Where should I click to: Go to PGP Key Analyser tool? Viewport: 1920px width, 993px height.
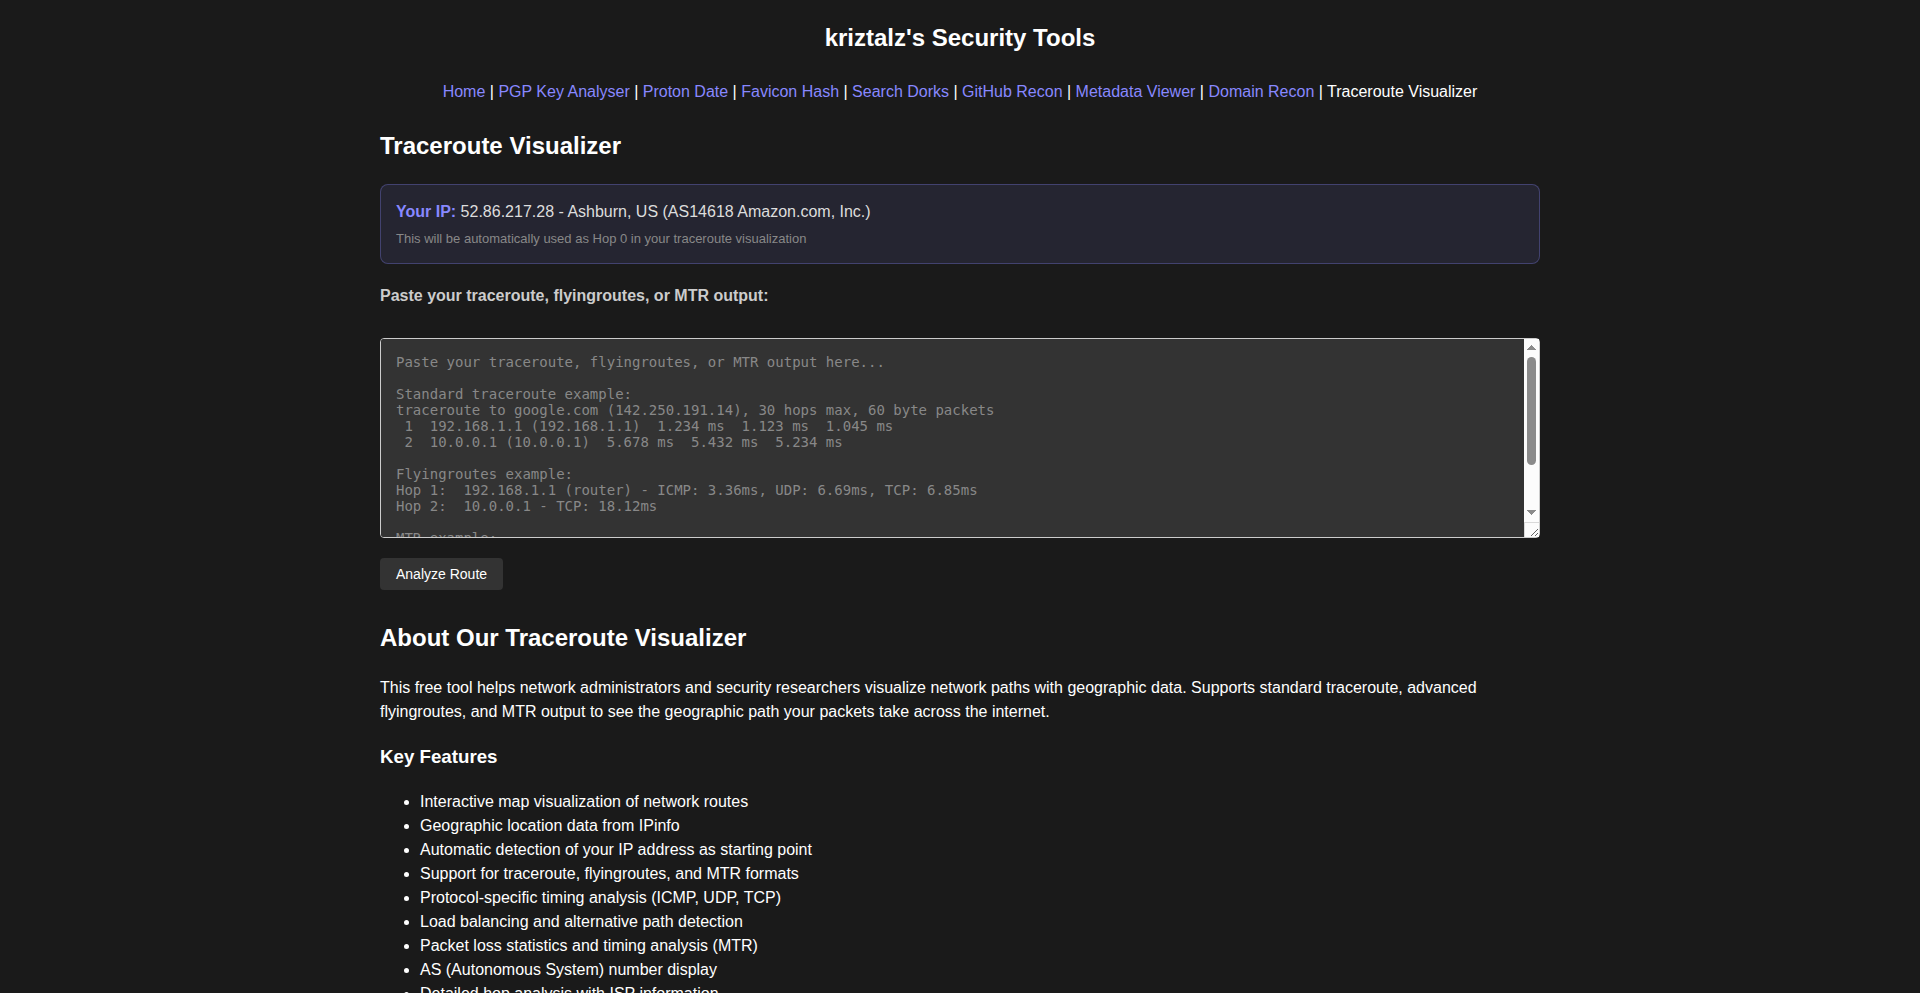click(564, 91)
